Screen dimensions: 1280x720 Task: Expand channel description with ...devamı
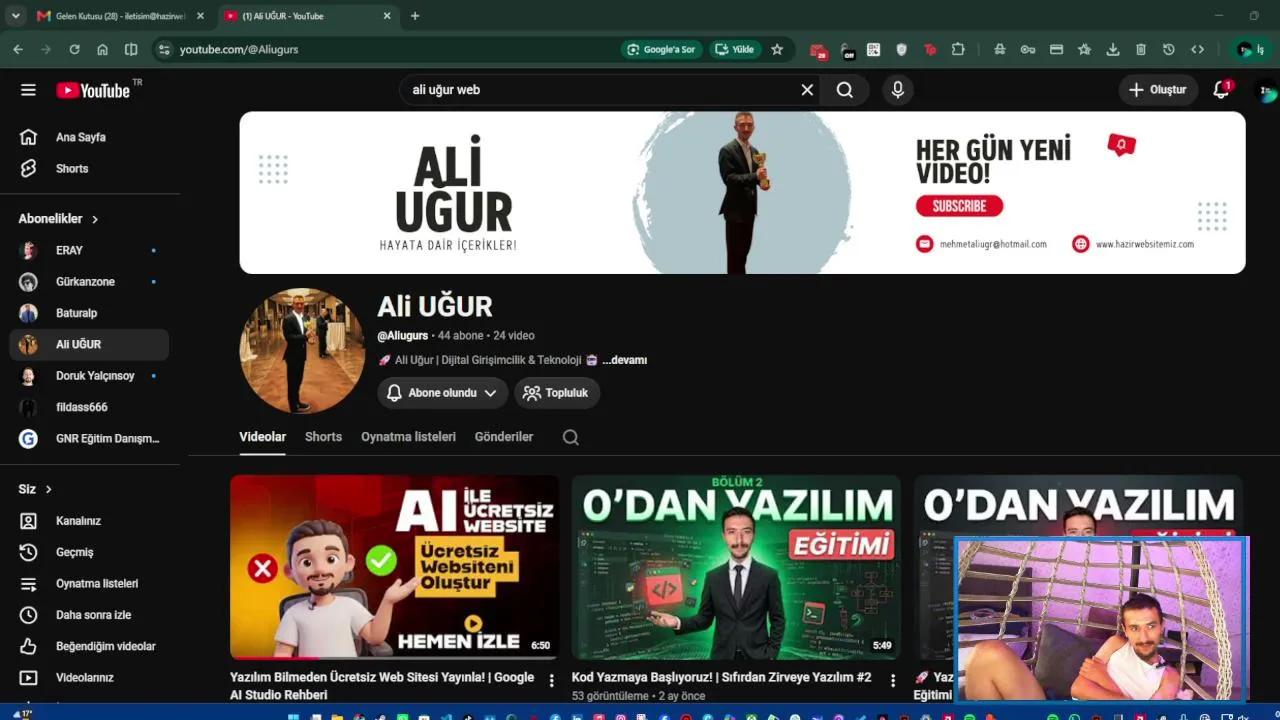[624, 360]
